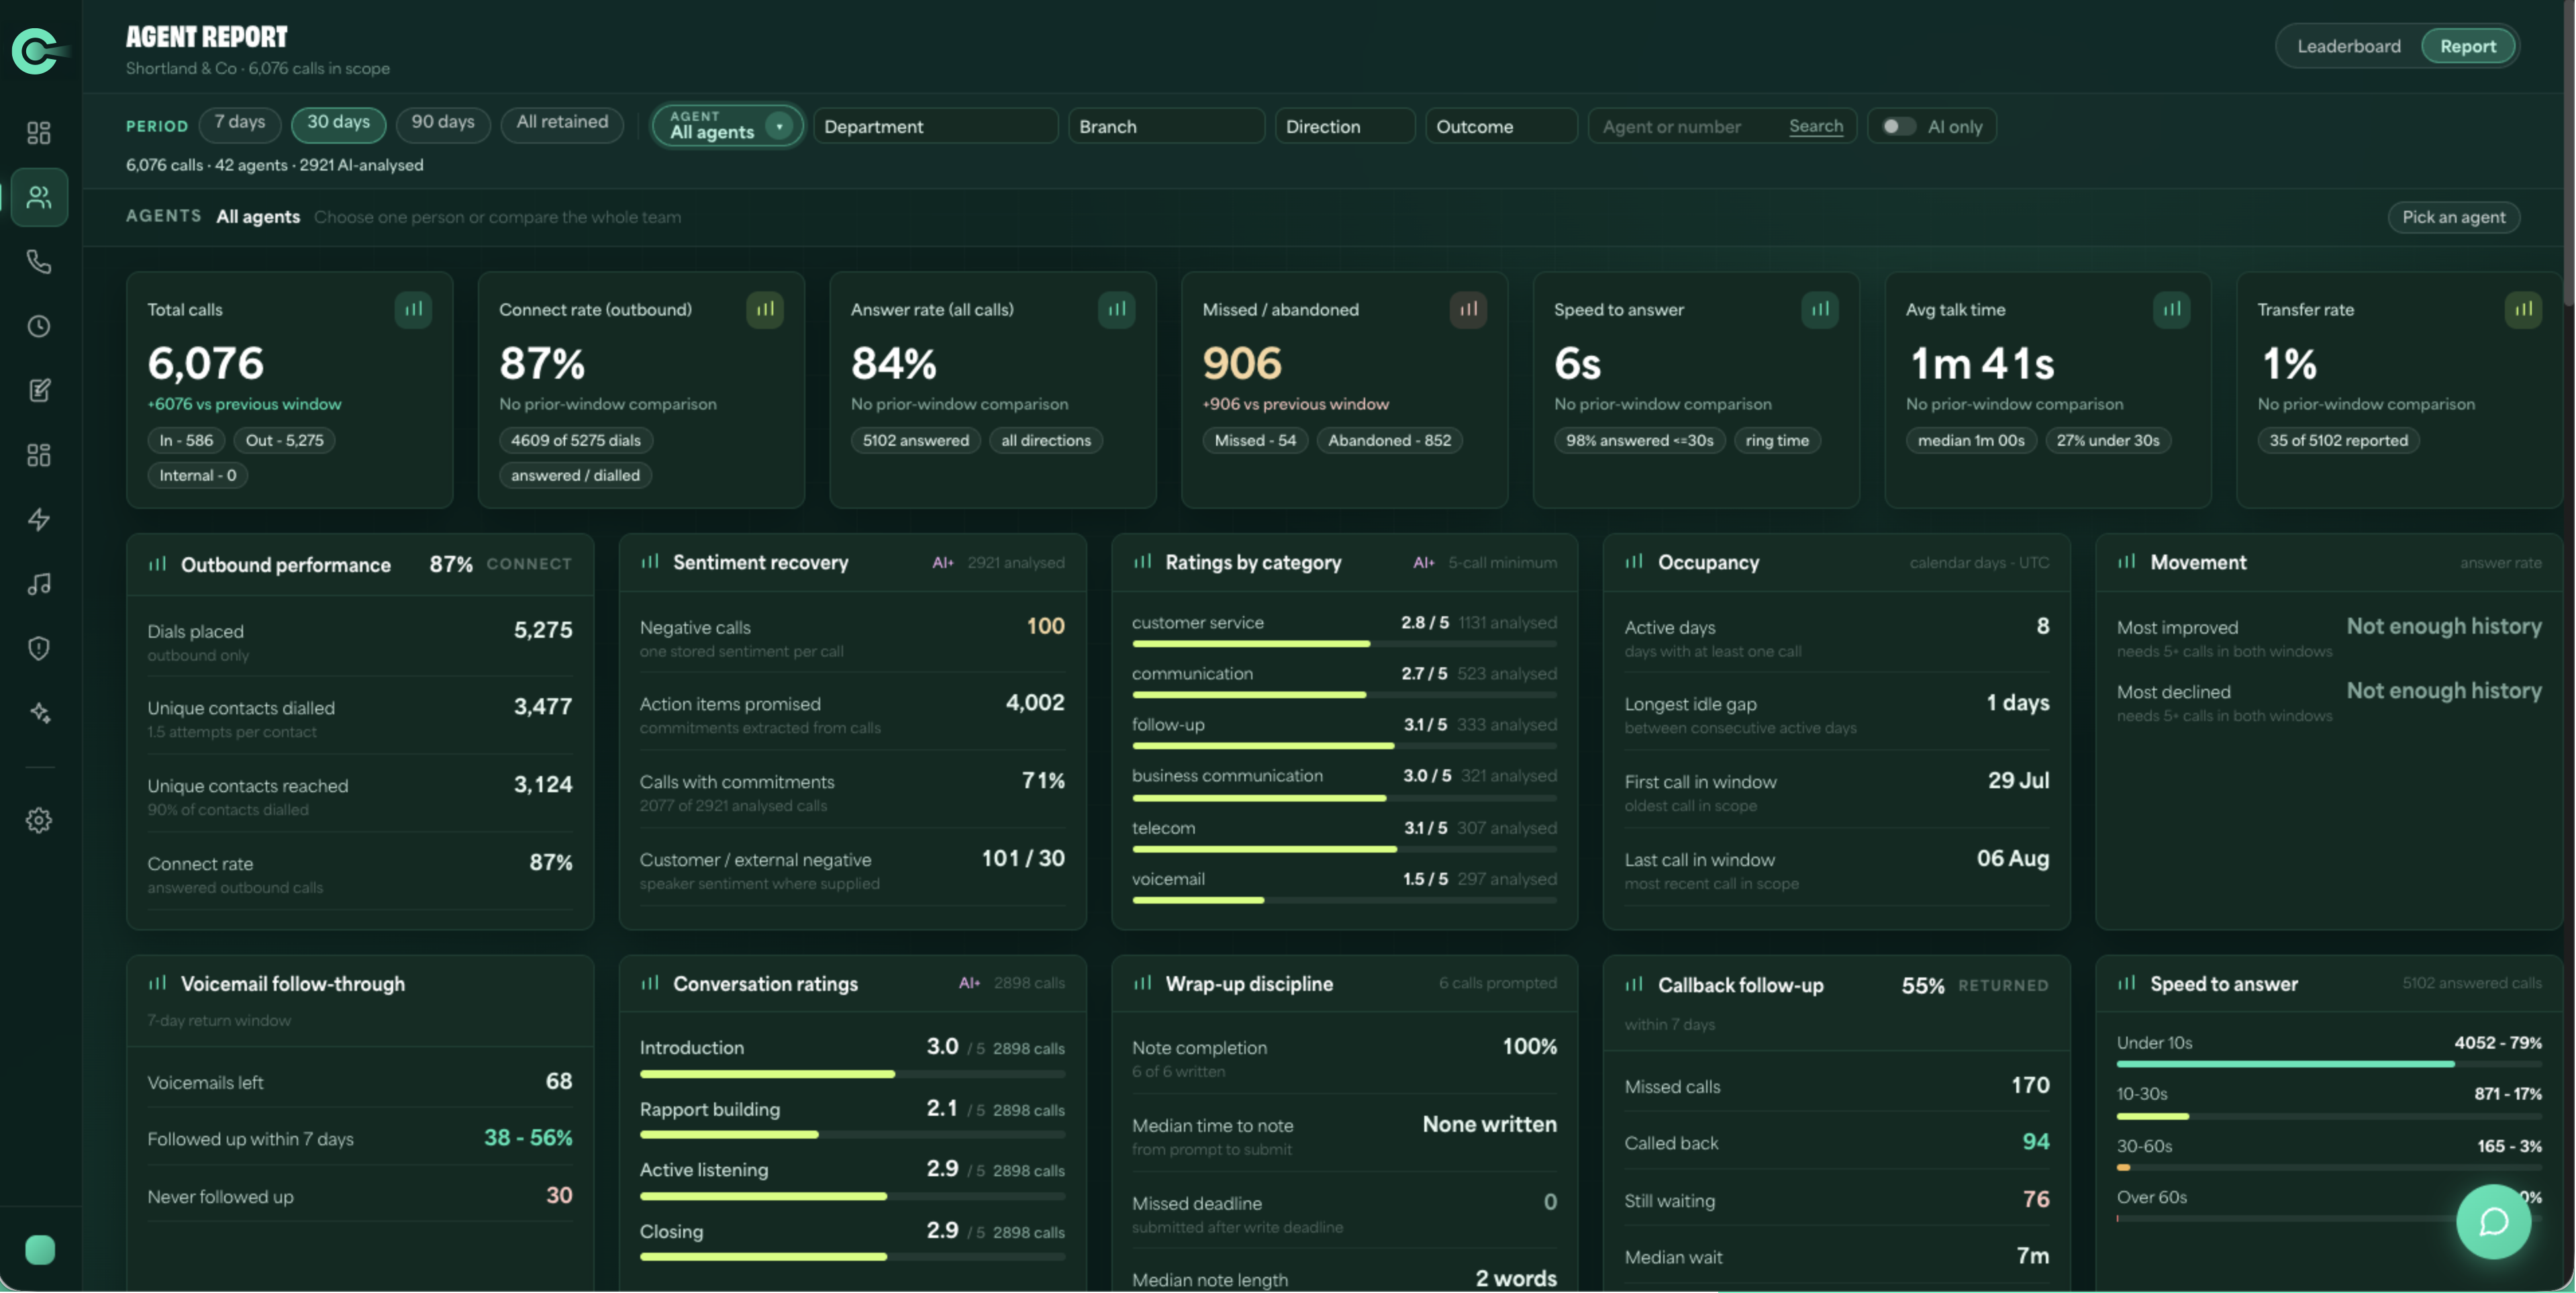Open the agents sidebar icon
The image size is (2576, 1293).
(39, 197)
